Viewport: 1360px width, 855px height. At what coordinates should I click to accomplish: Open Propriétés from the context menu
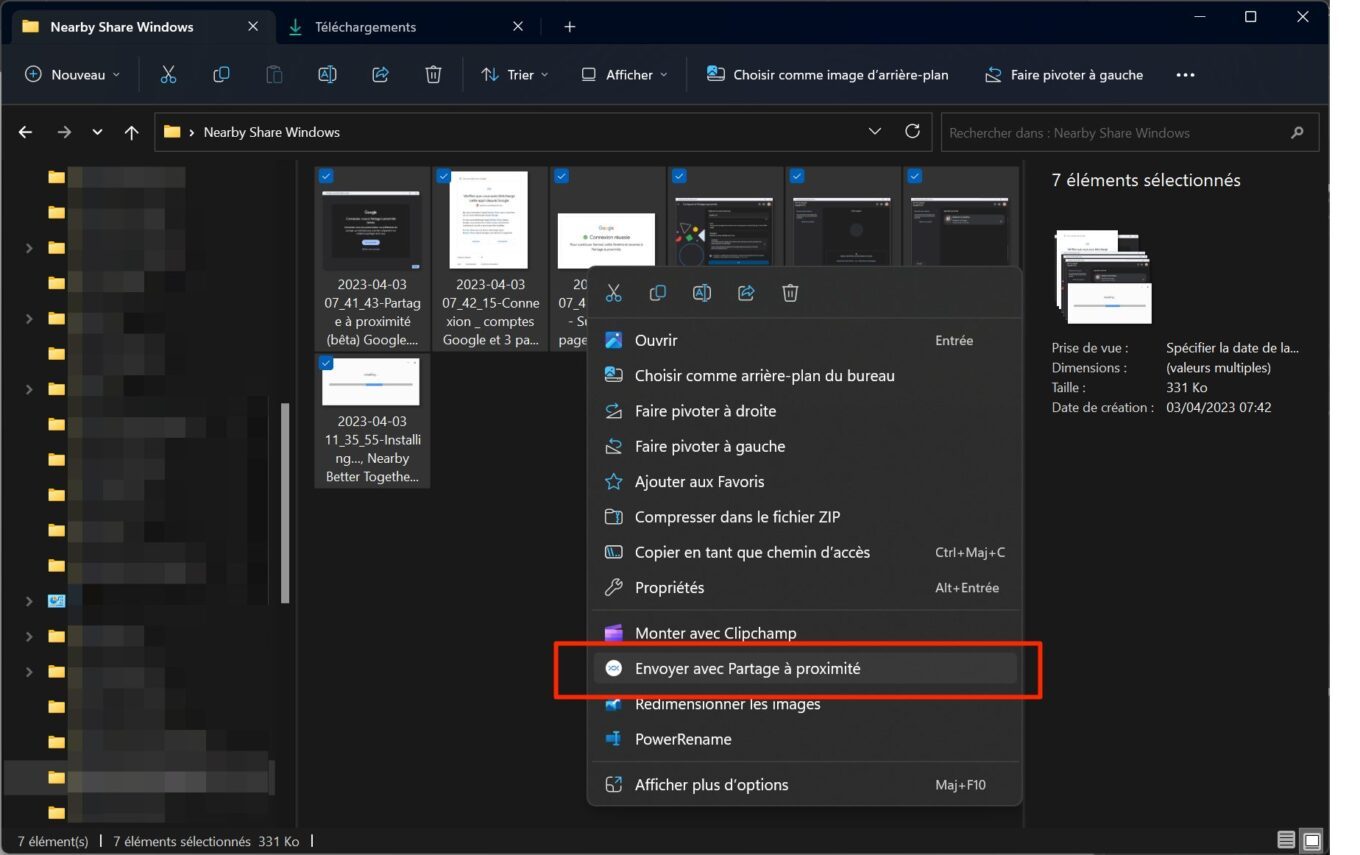(x=804, y=587)
